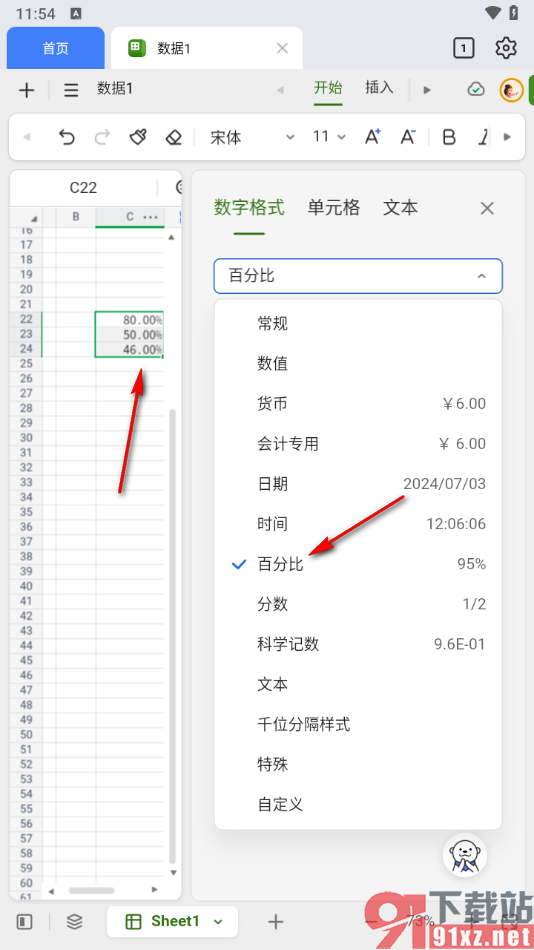Screen dimensions: 534x950
Task: Open the font name dropdown 宋体
Action: click(x=252, y=138)
